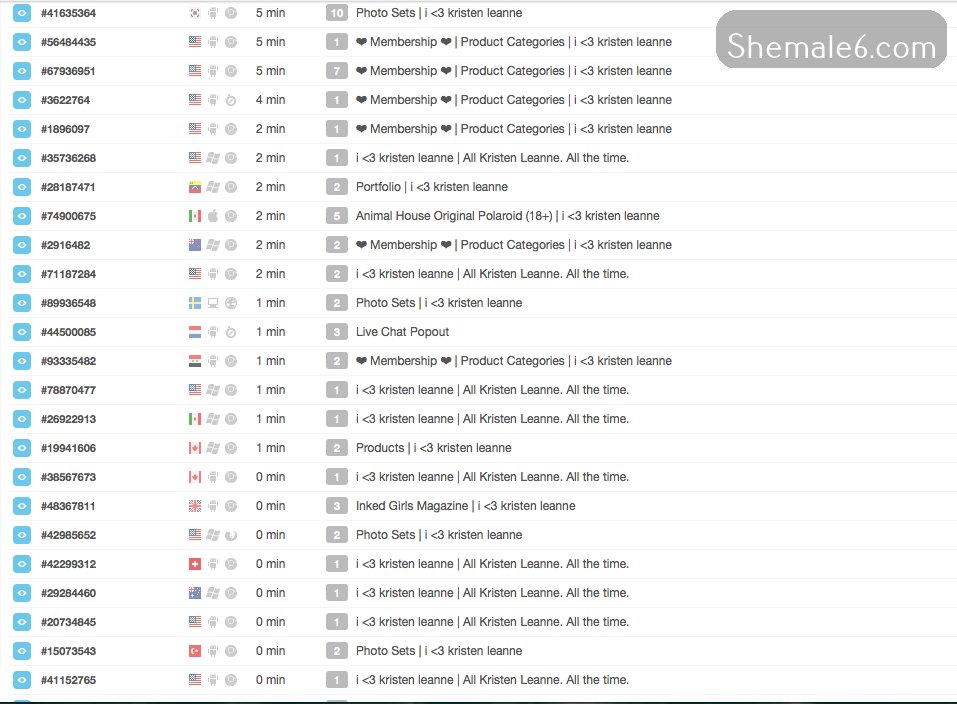Click the page count badge 7 for #67936951

click(337, 71)
